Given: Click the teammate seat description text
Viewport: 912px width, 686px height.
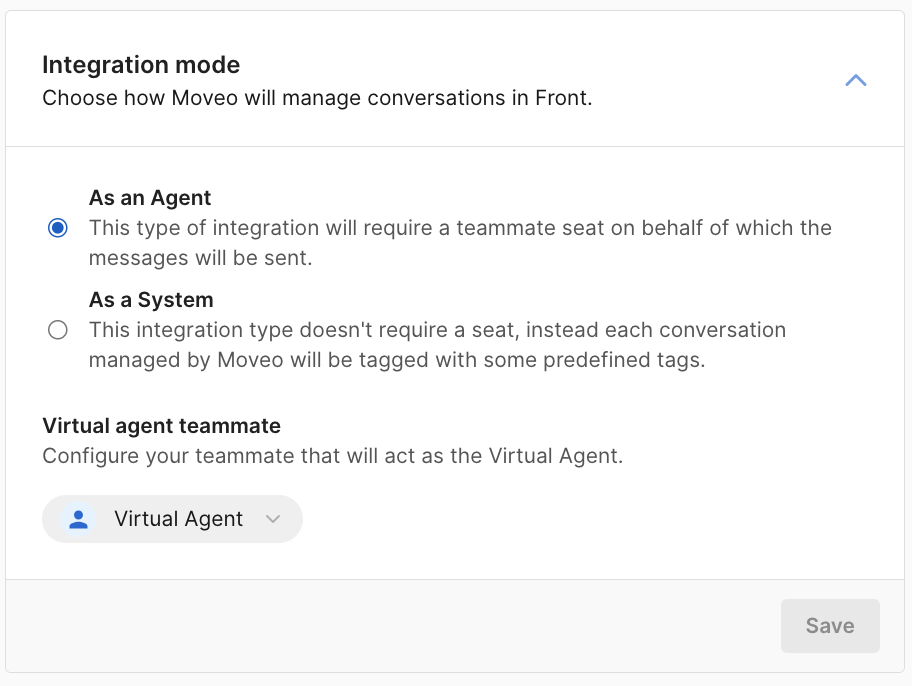Looking at the screenshot, I should click(460, 228).
